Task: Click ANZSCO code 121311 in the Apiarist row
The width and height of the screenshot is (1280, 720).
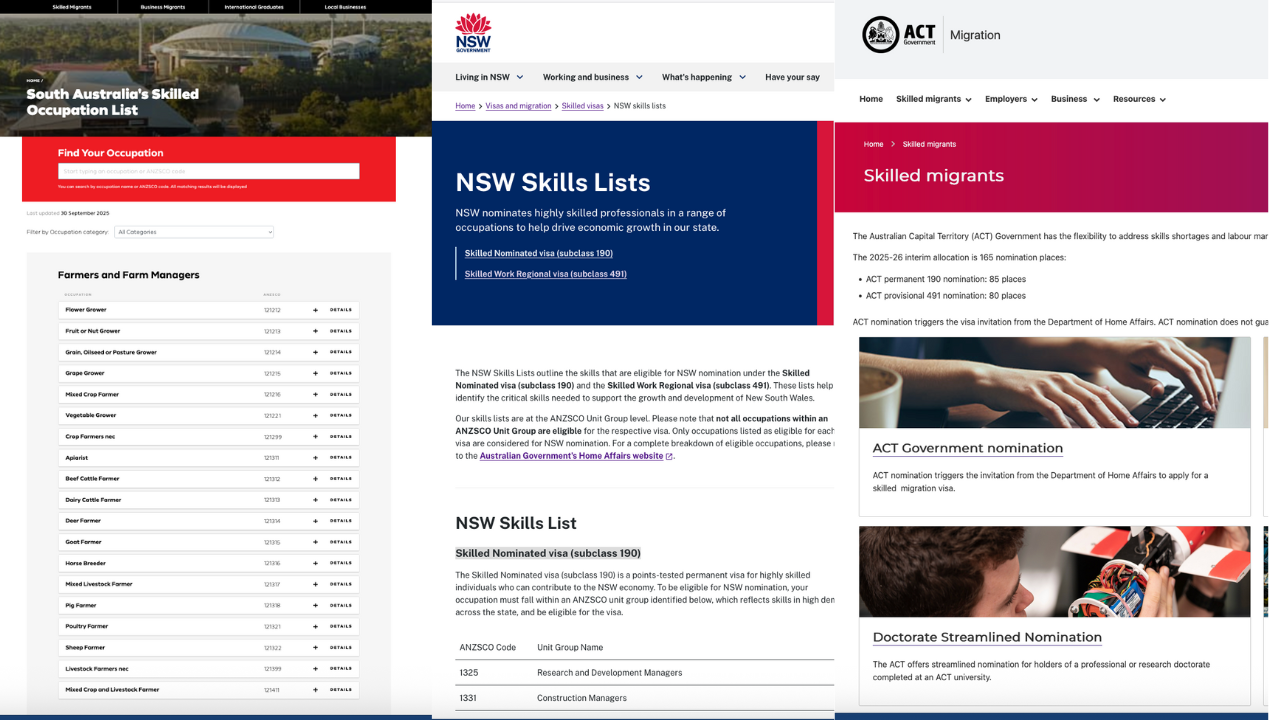Action: coord(272,458)
